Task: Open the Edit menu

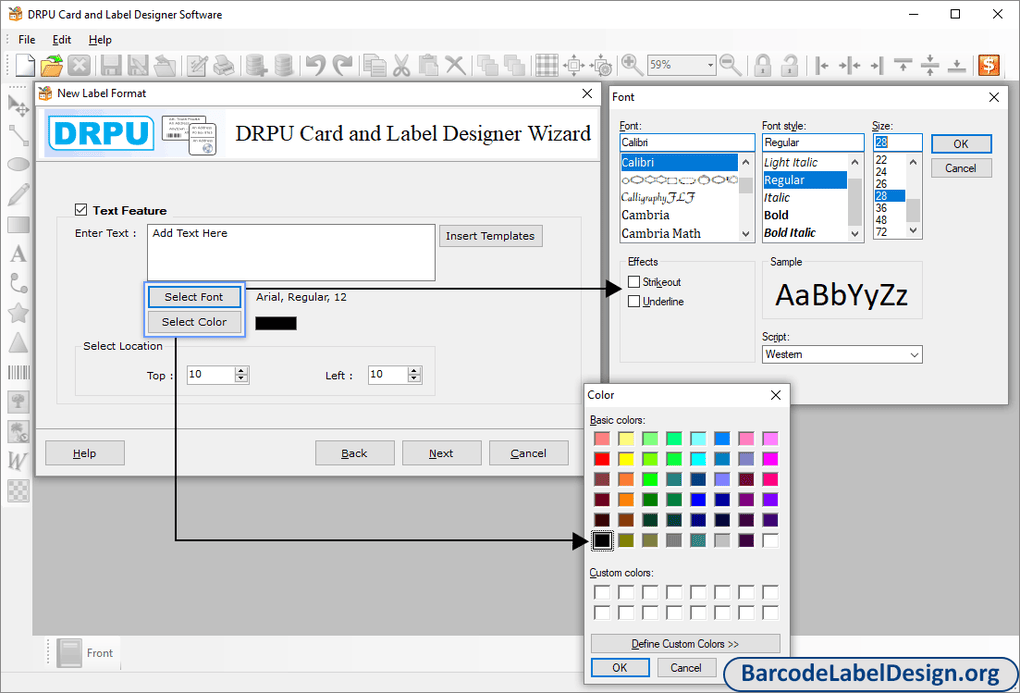Action: click(62, 40)
